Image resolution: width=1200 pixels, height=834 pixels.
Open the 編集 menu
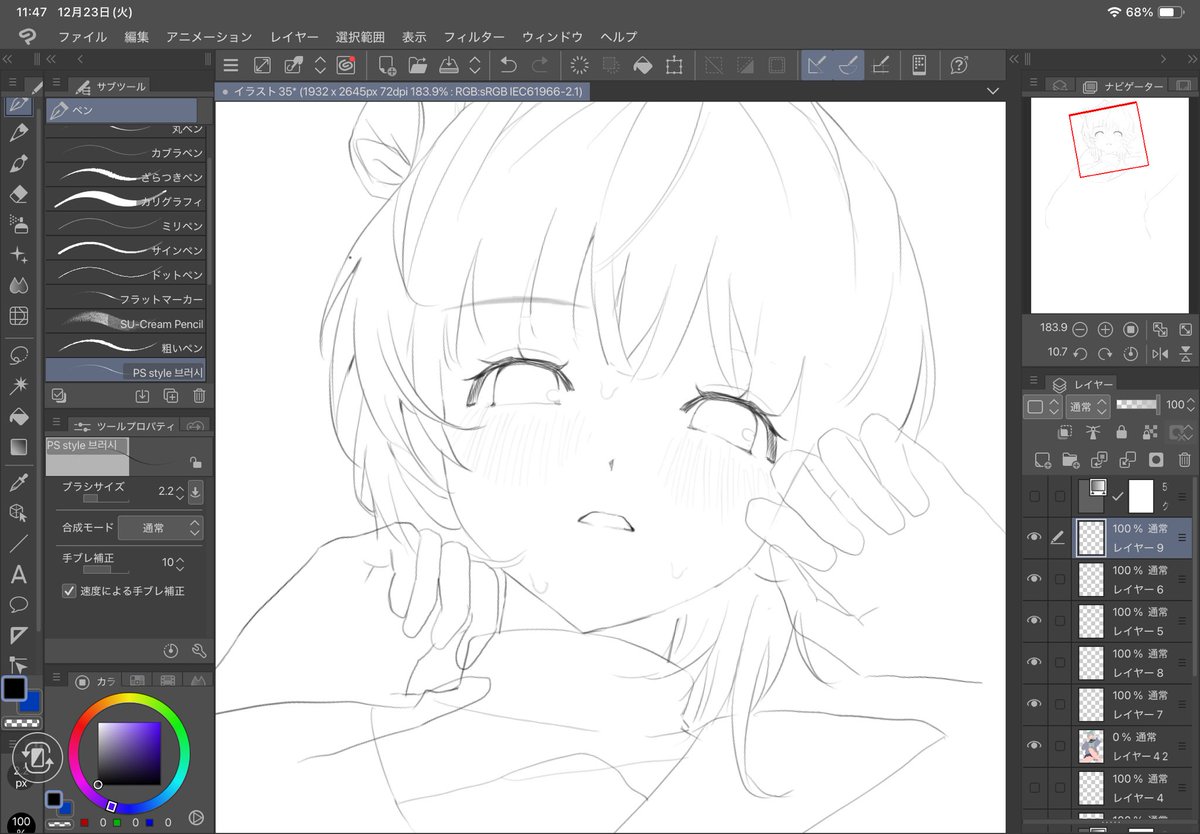coord(137,37)
